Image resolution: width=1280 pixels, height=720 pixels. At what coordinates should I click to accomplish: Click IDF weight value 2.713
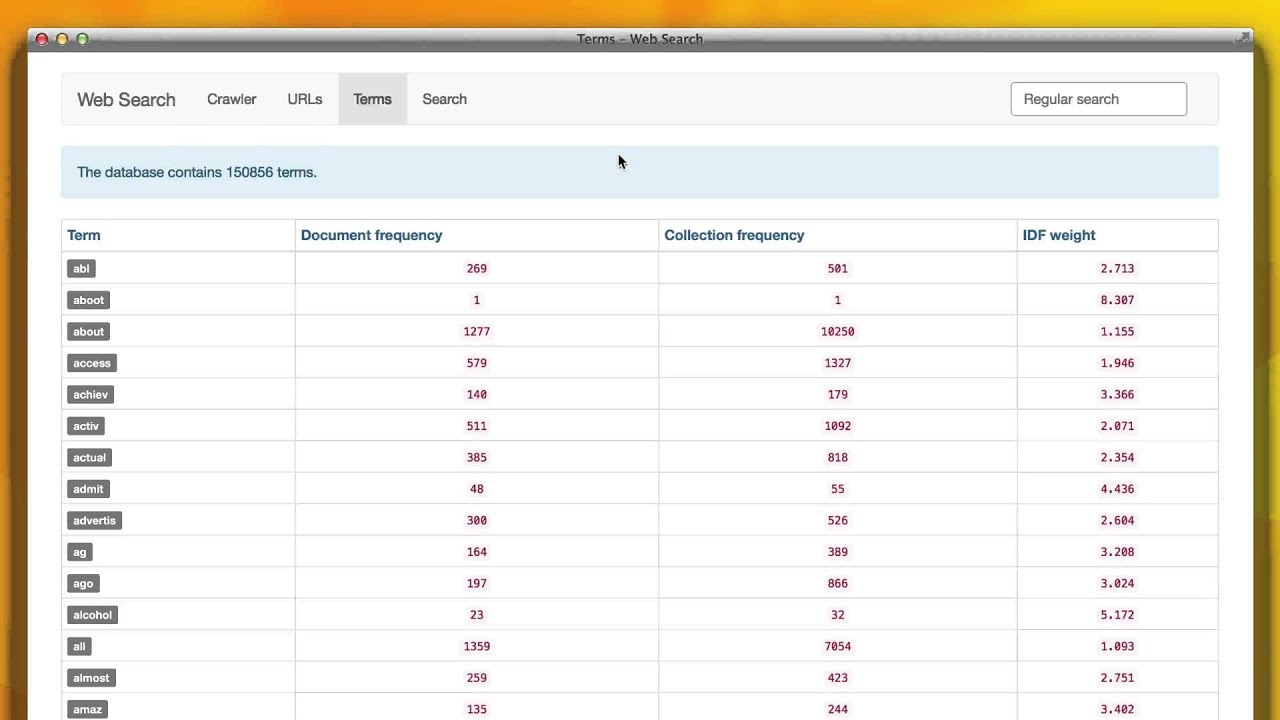coord(1117,268)
